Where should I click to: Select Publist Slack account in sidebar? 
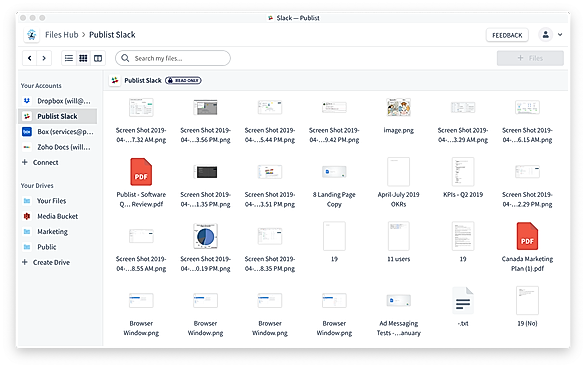coord(58,116)
